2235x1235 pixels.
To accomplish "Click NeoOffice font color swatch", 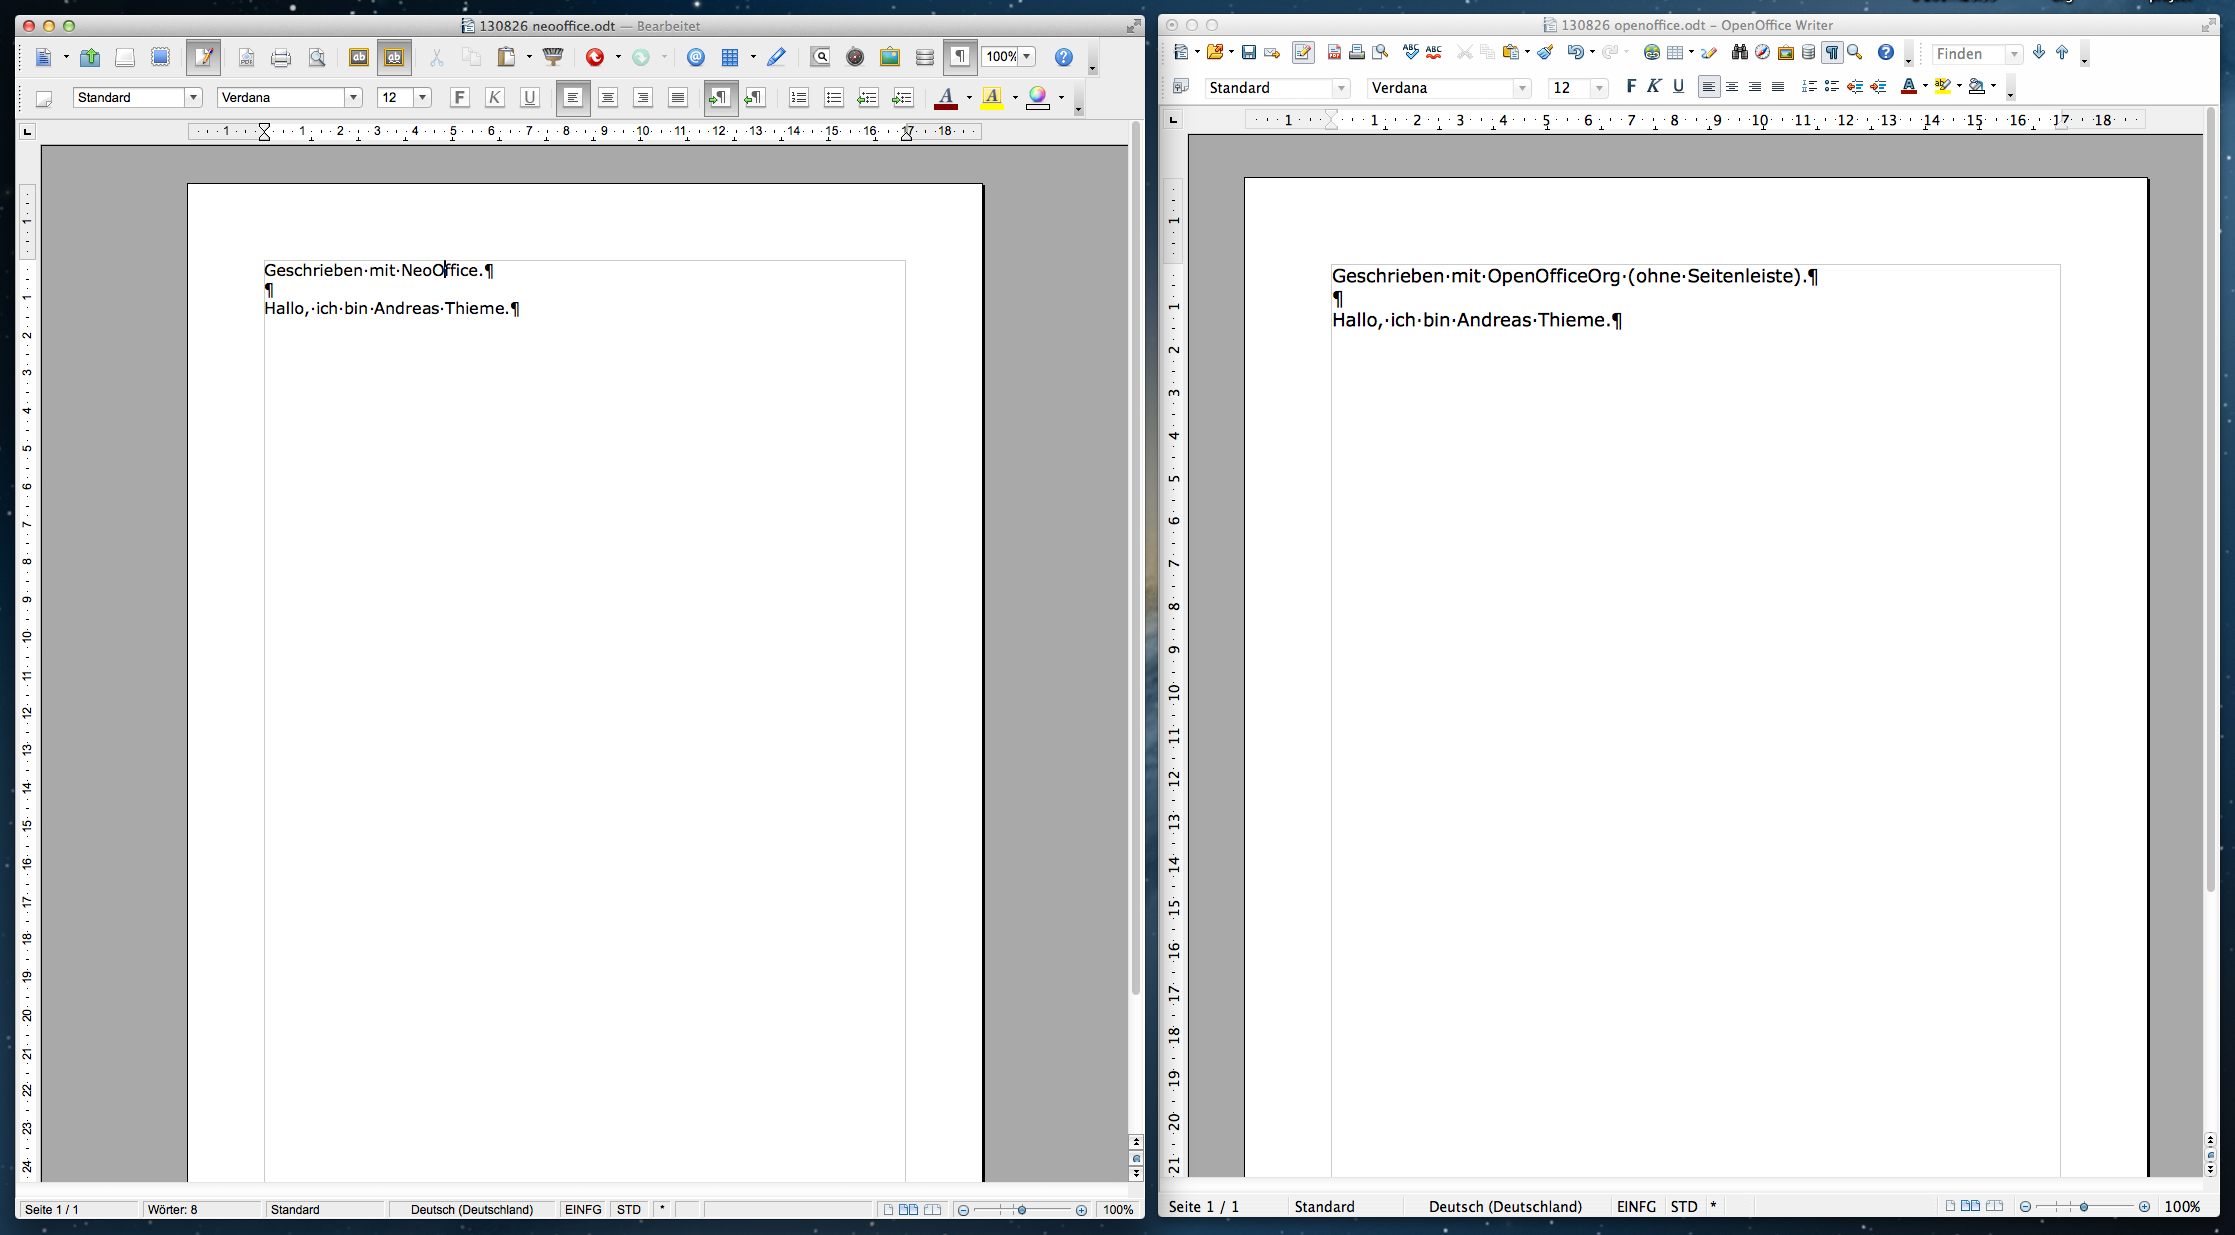I will (x=946, y=98).
